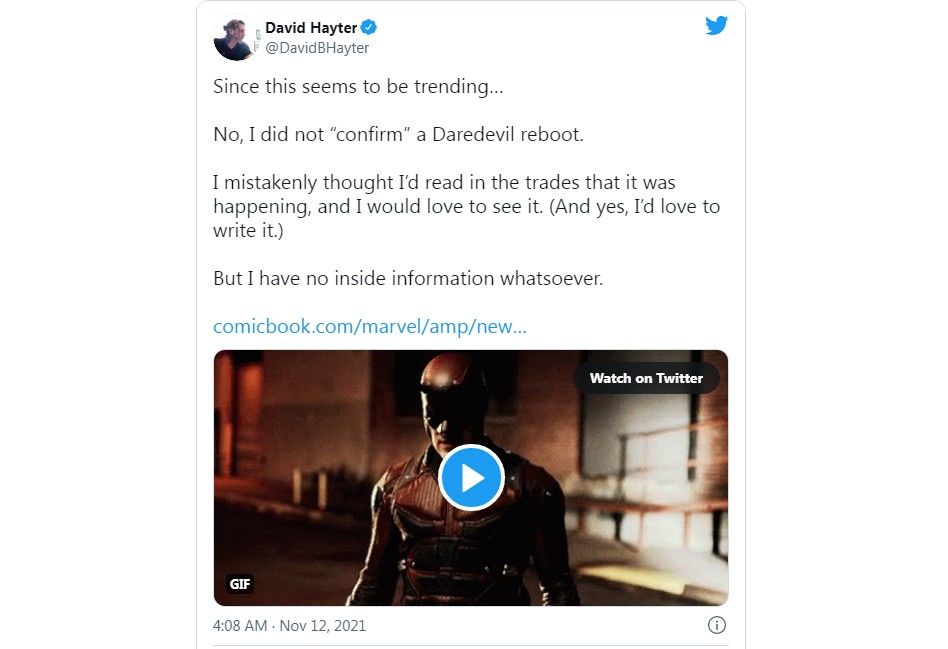Click the 'write it.)' text line
This screenshot has height=649, width=948.
coord(248,230)
